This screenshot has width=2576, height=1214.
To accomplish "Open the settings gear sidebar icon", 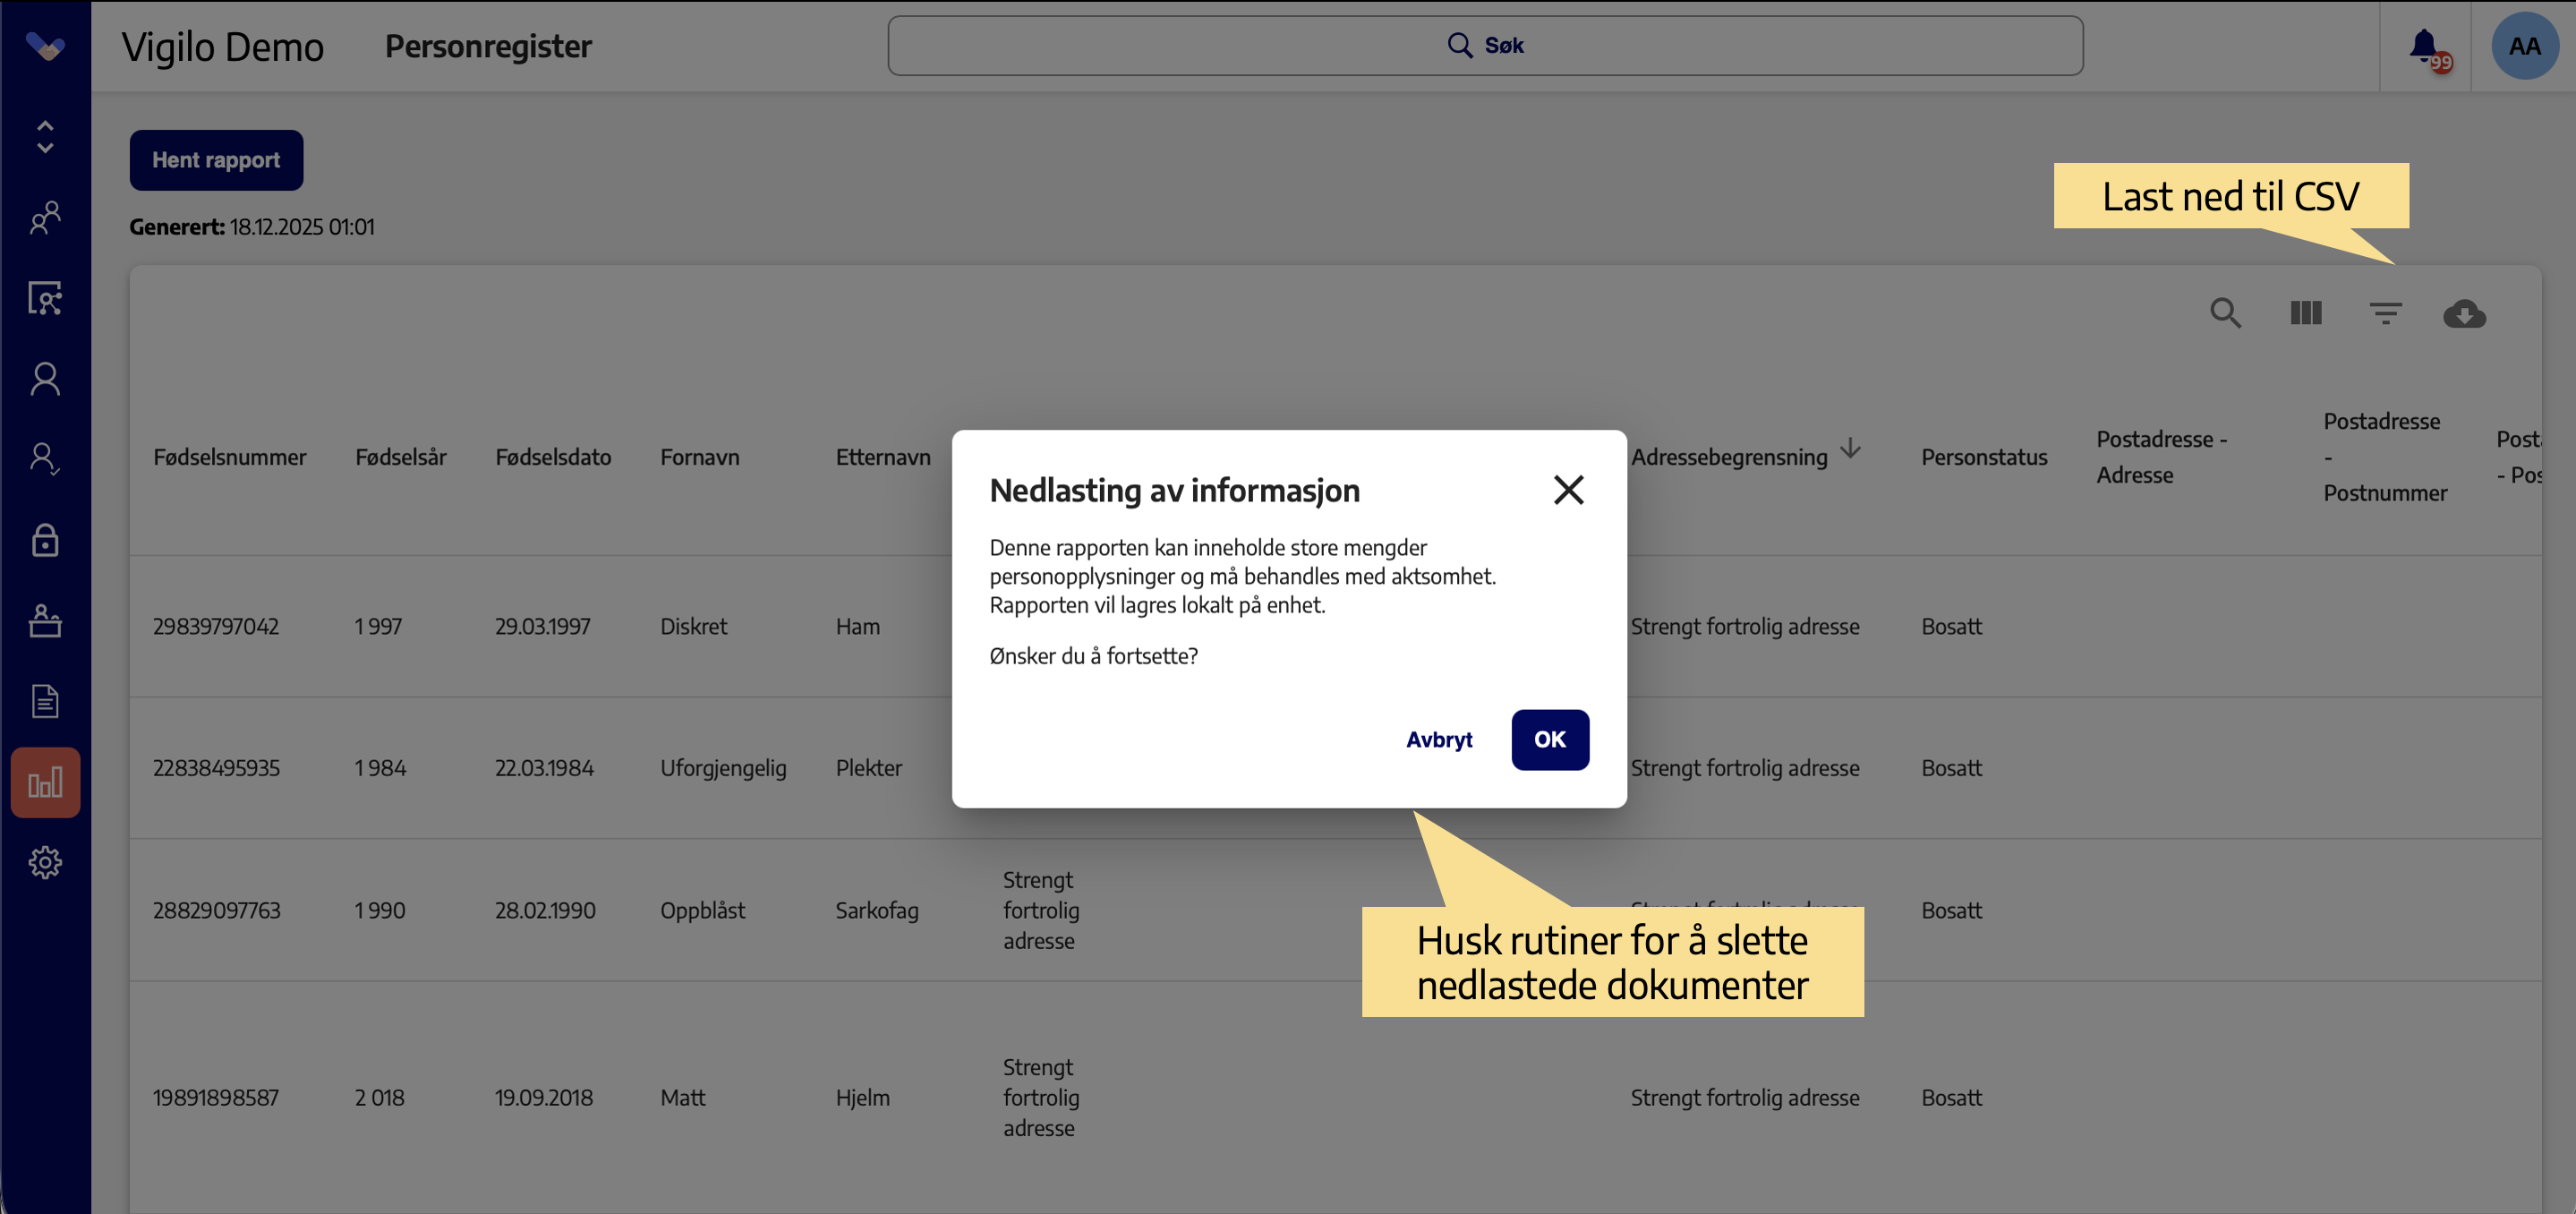I will click(x=45, y=862).
